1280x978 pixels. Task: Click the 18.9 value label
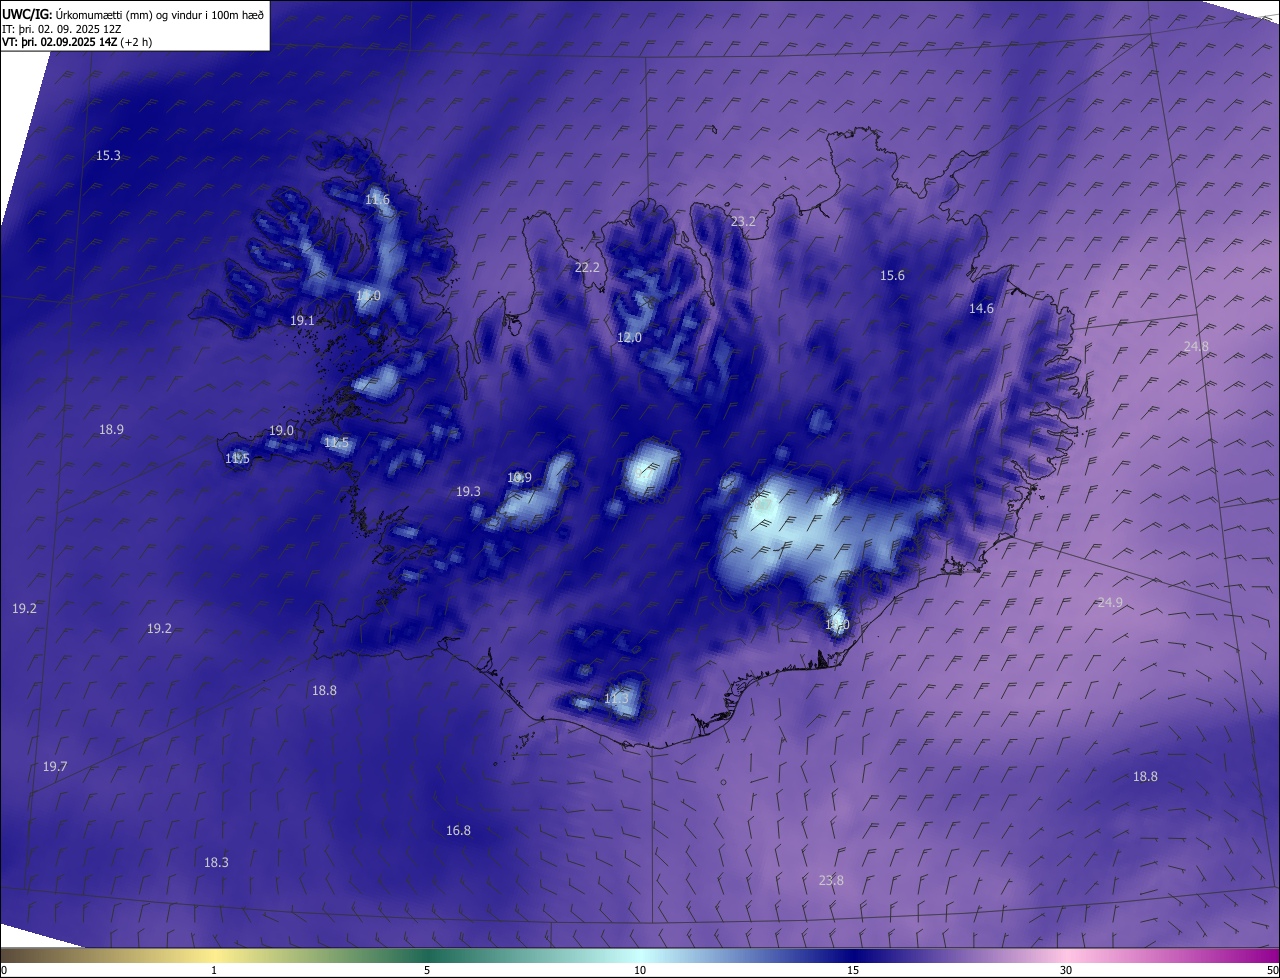[111, 429]
